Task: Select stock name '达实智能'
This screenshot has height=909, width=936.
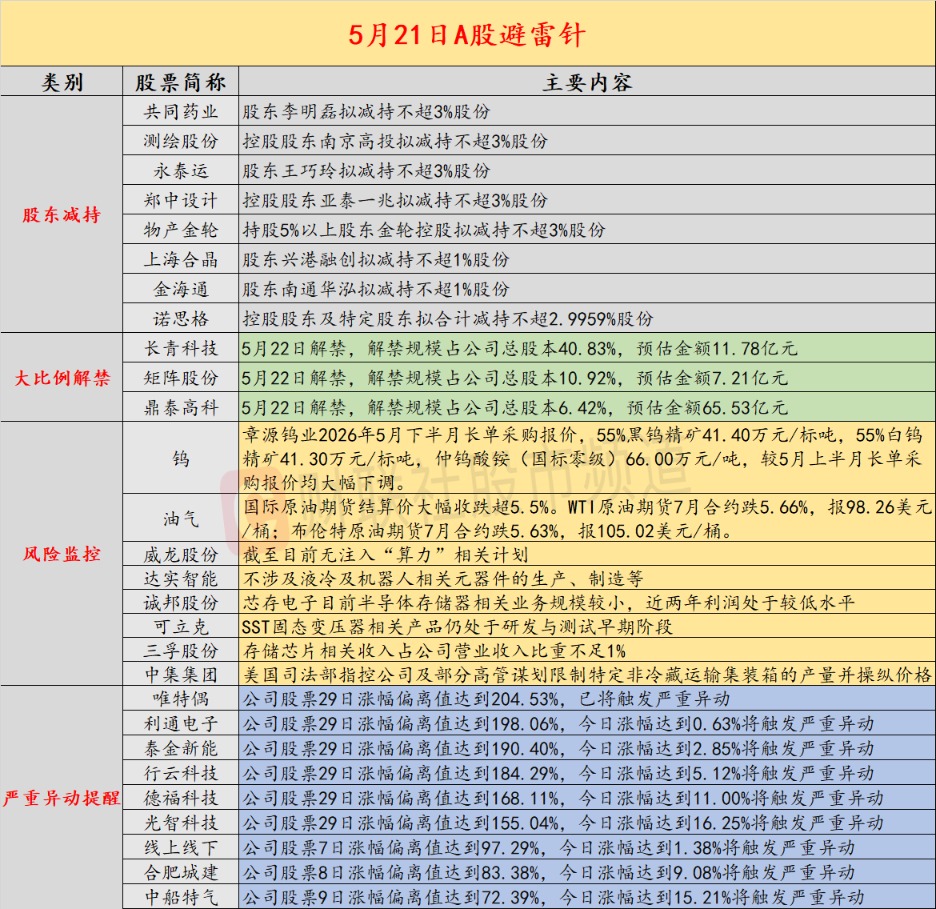Action: click(180, 578)
